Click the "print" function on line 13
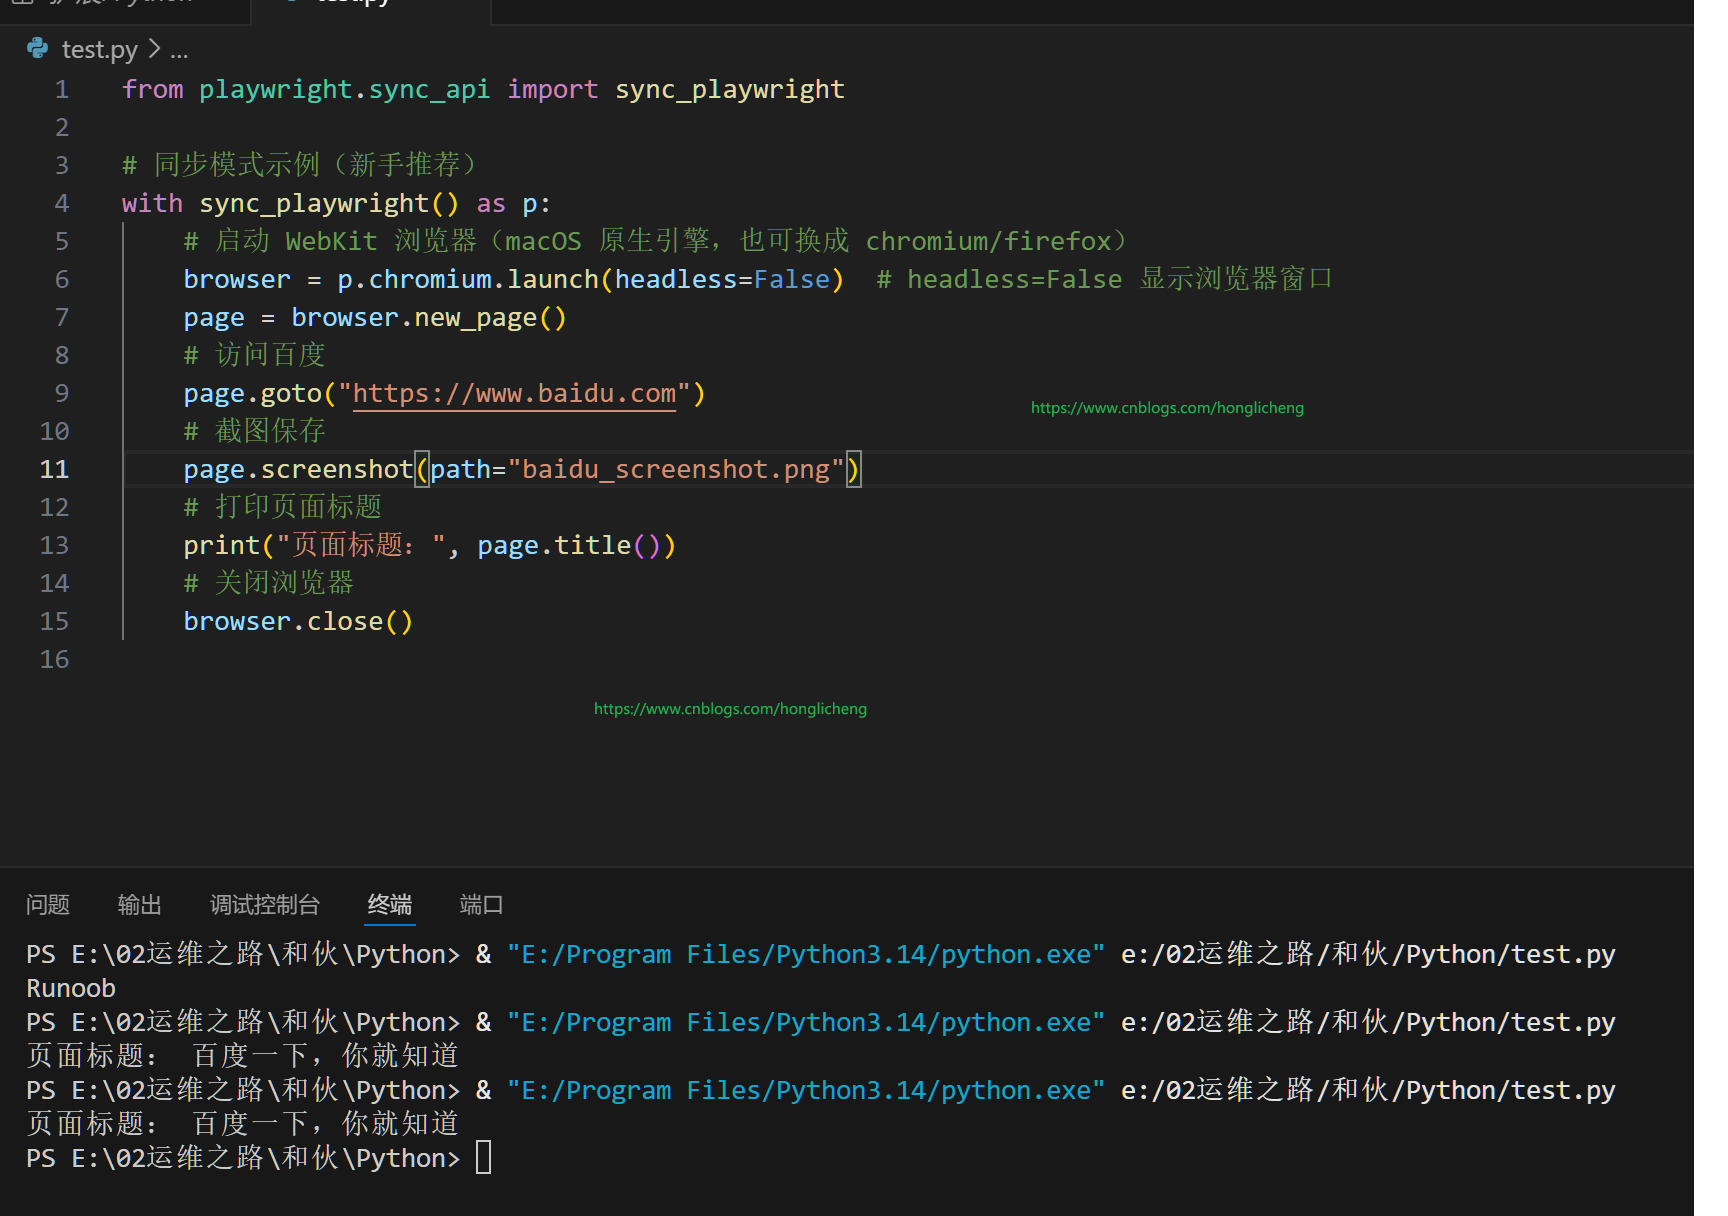 (x=222, y=545)
